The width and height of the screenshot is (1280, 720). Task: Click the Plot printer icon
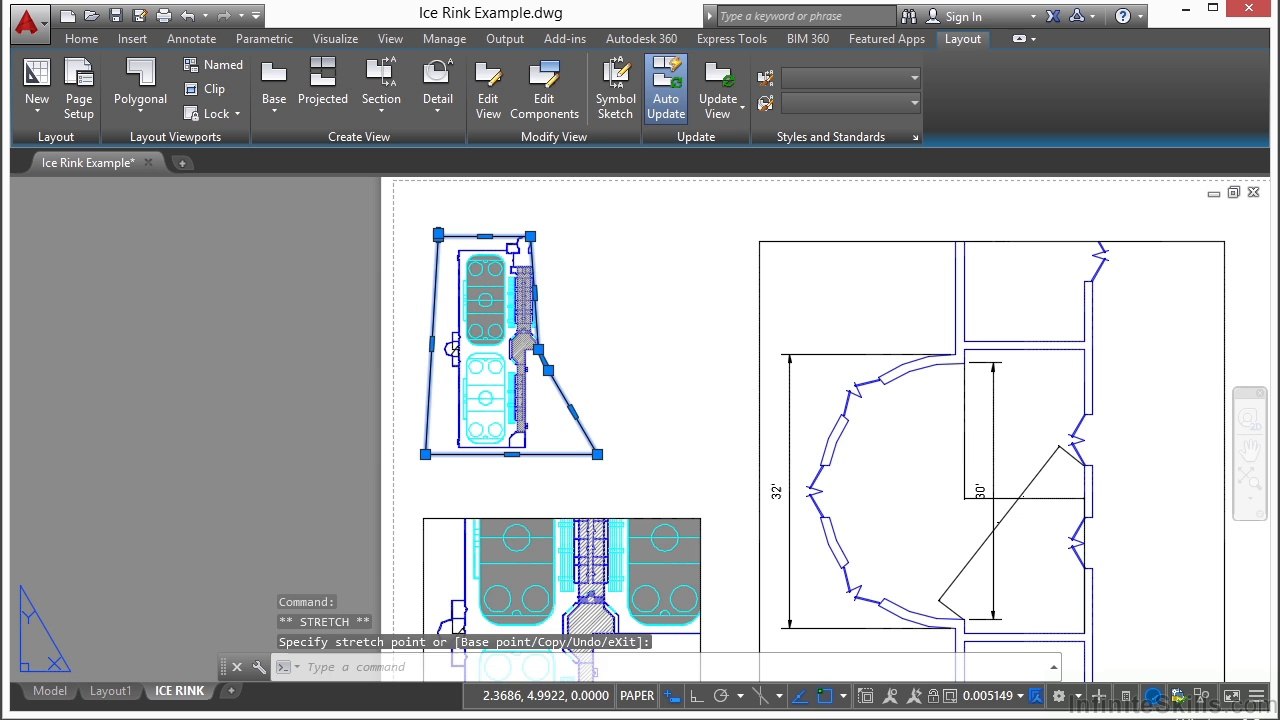coord(164,16)
